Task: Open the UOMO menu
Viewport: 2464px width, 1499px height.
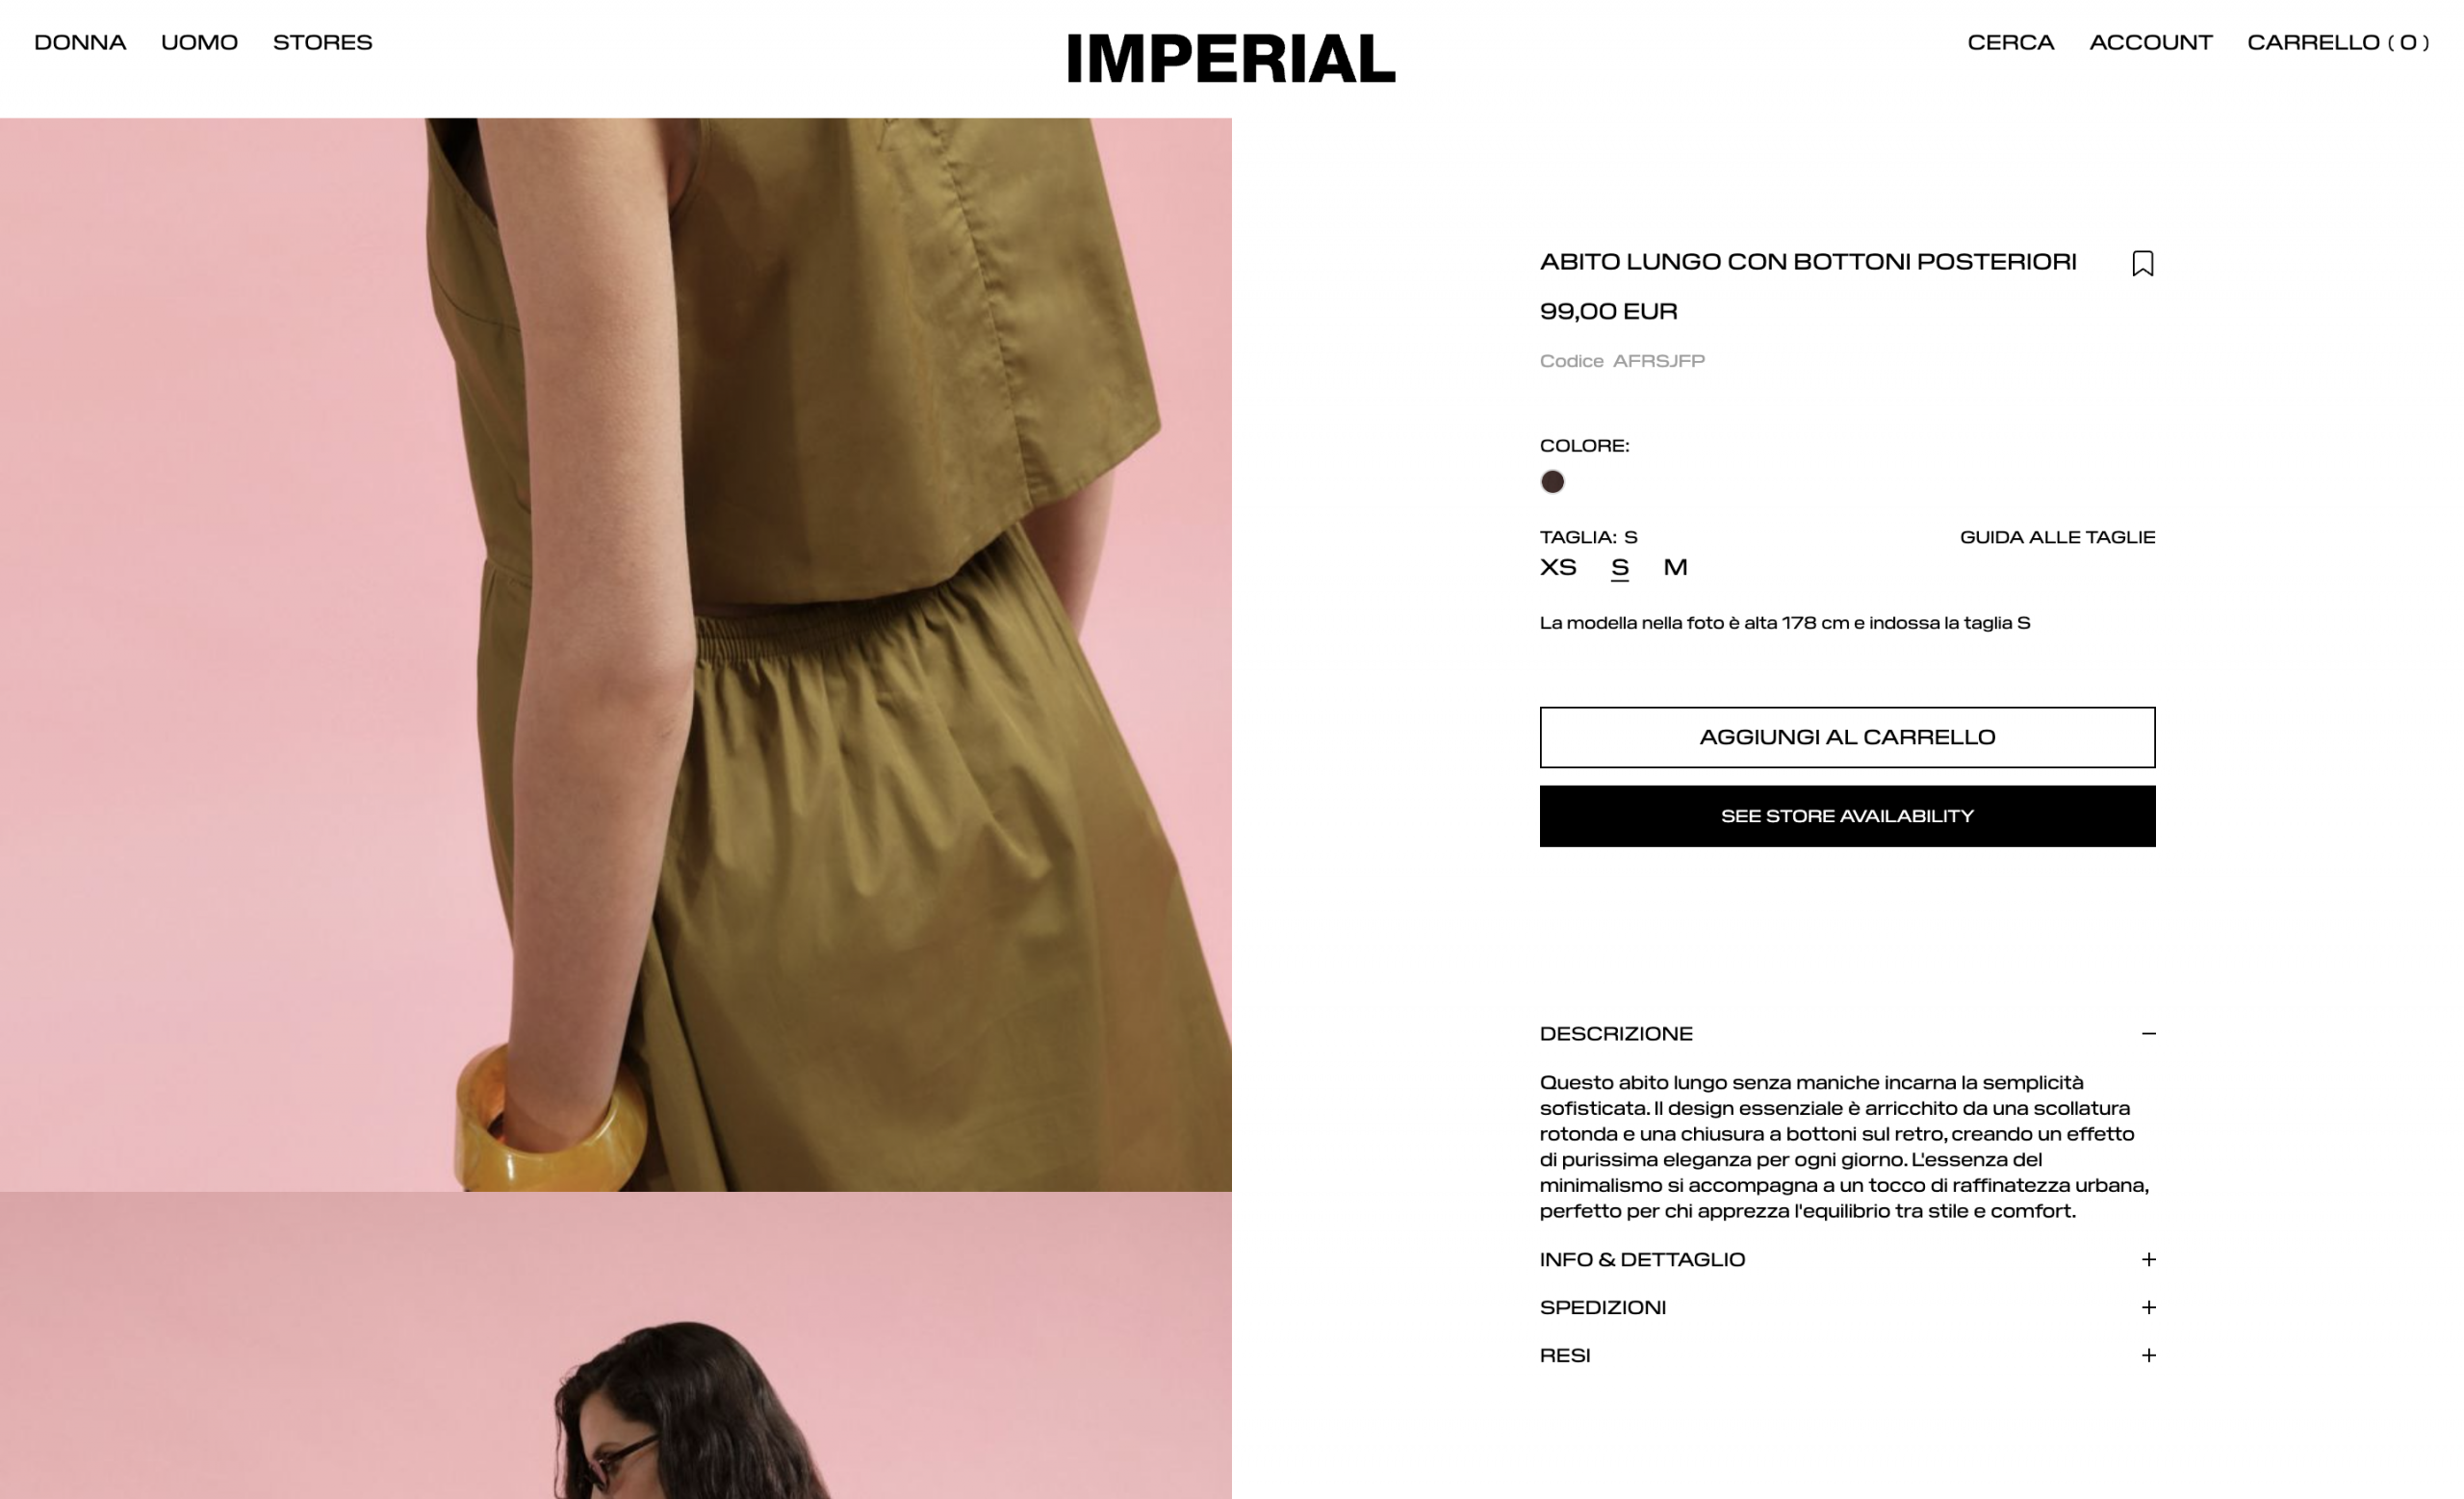Action: (199, 42)
